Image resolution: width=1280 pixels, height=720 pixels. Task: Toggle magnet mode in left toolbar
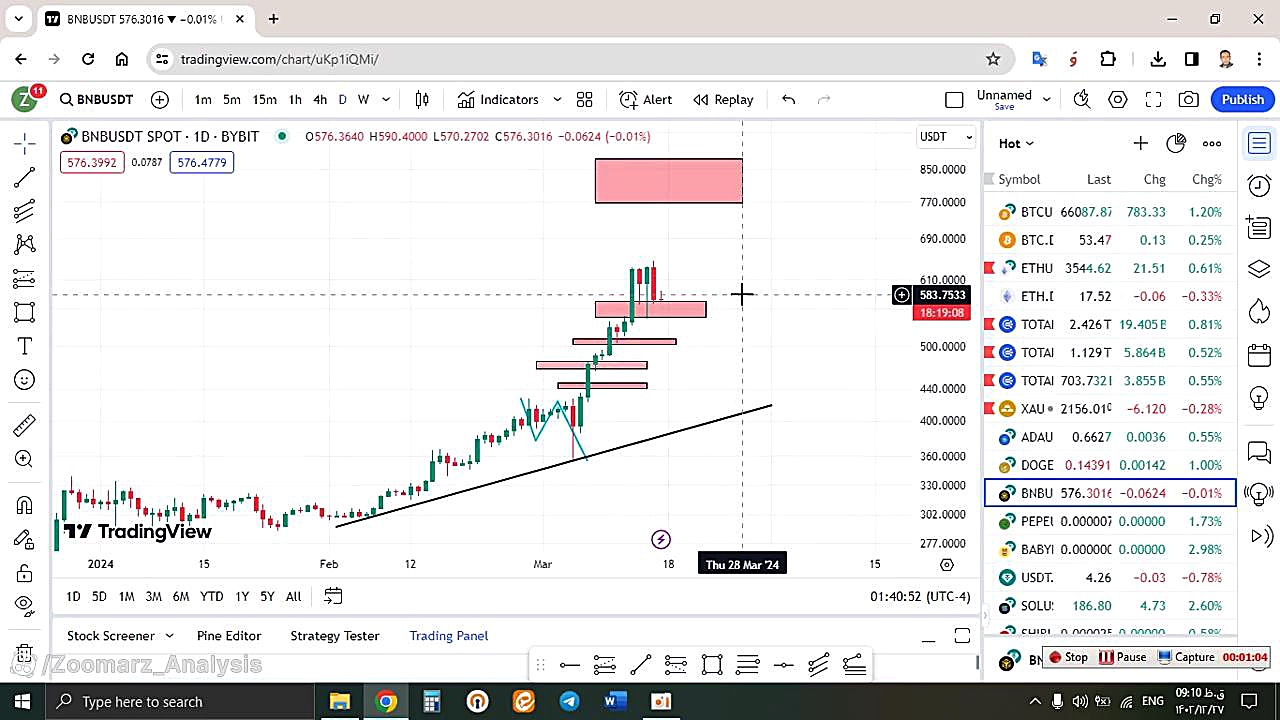25,505
